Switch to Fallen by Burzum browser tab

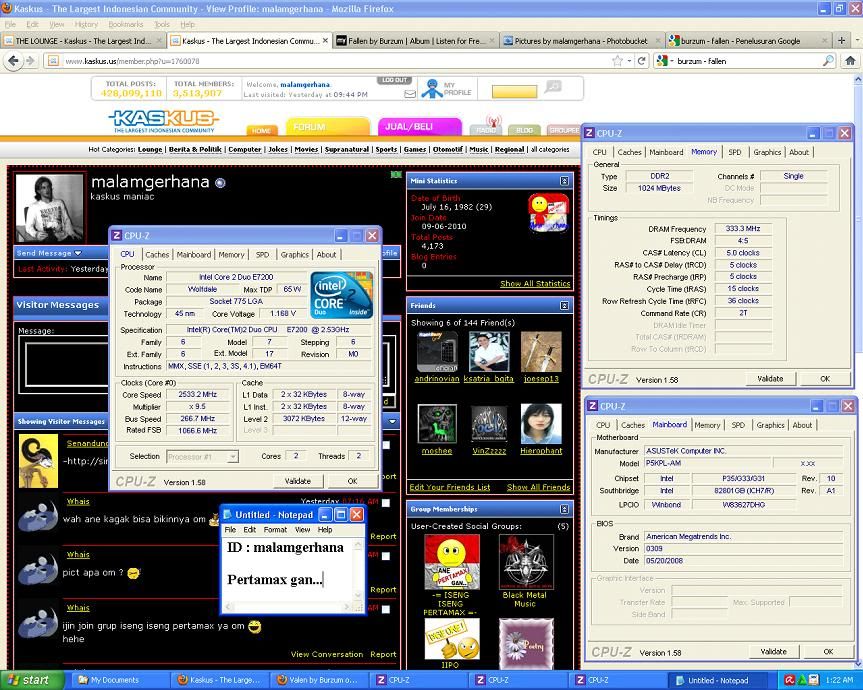416,41
